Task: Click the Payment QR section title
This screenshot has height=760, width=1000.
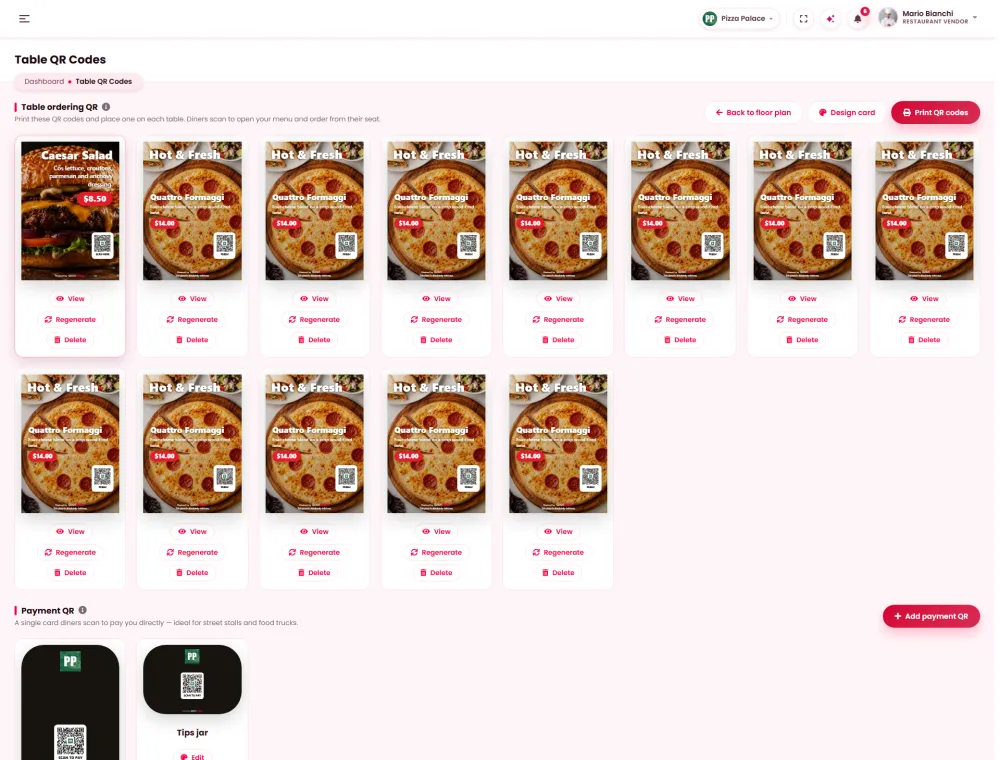Action: pos(47,610)
